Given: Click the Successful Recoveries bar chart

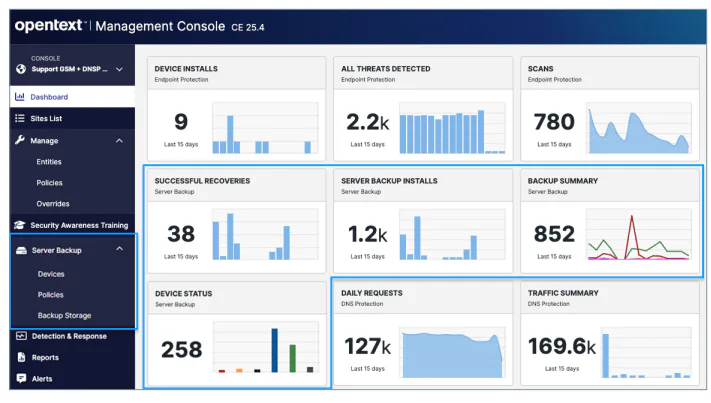Looking at the screenshot, I should pos(265,234).
